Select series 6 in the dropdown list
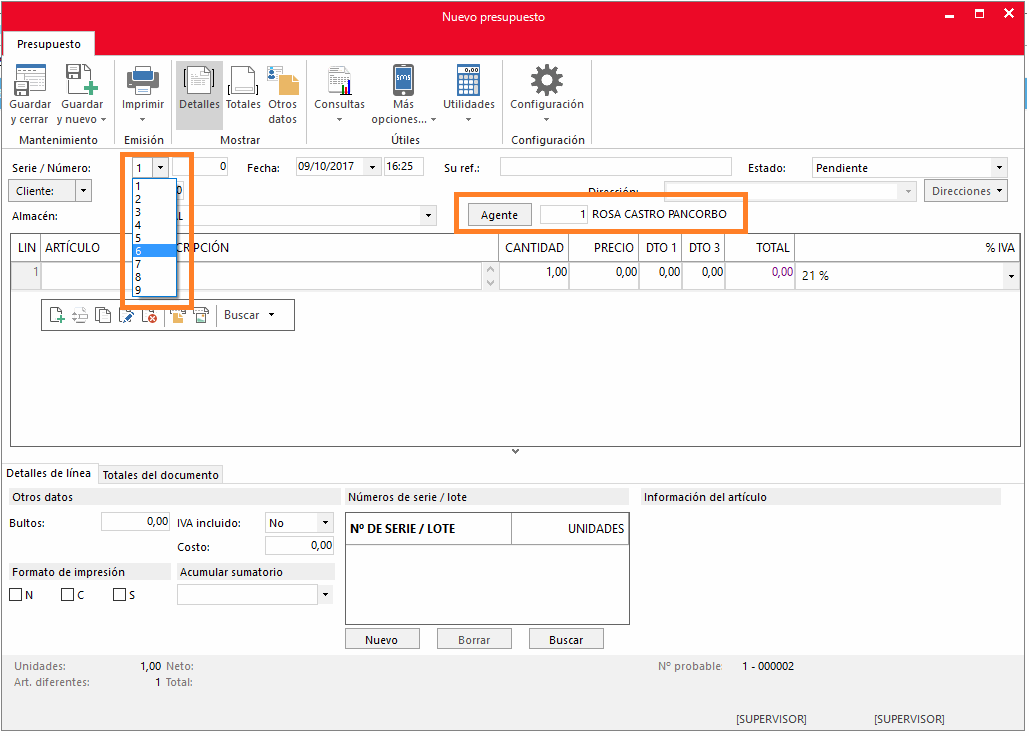This screenshot has width=1029, height=736. tap(154, 251)
